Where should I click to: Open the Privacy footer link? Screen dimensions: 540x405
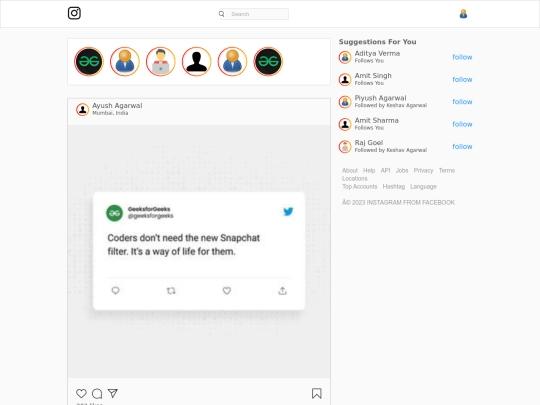pyautogui.click(x=423, y=170)
